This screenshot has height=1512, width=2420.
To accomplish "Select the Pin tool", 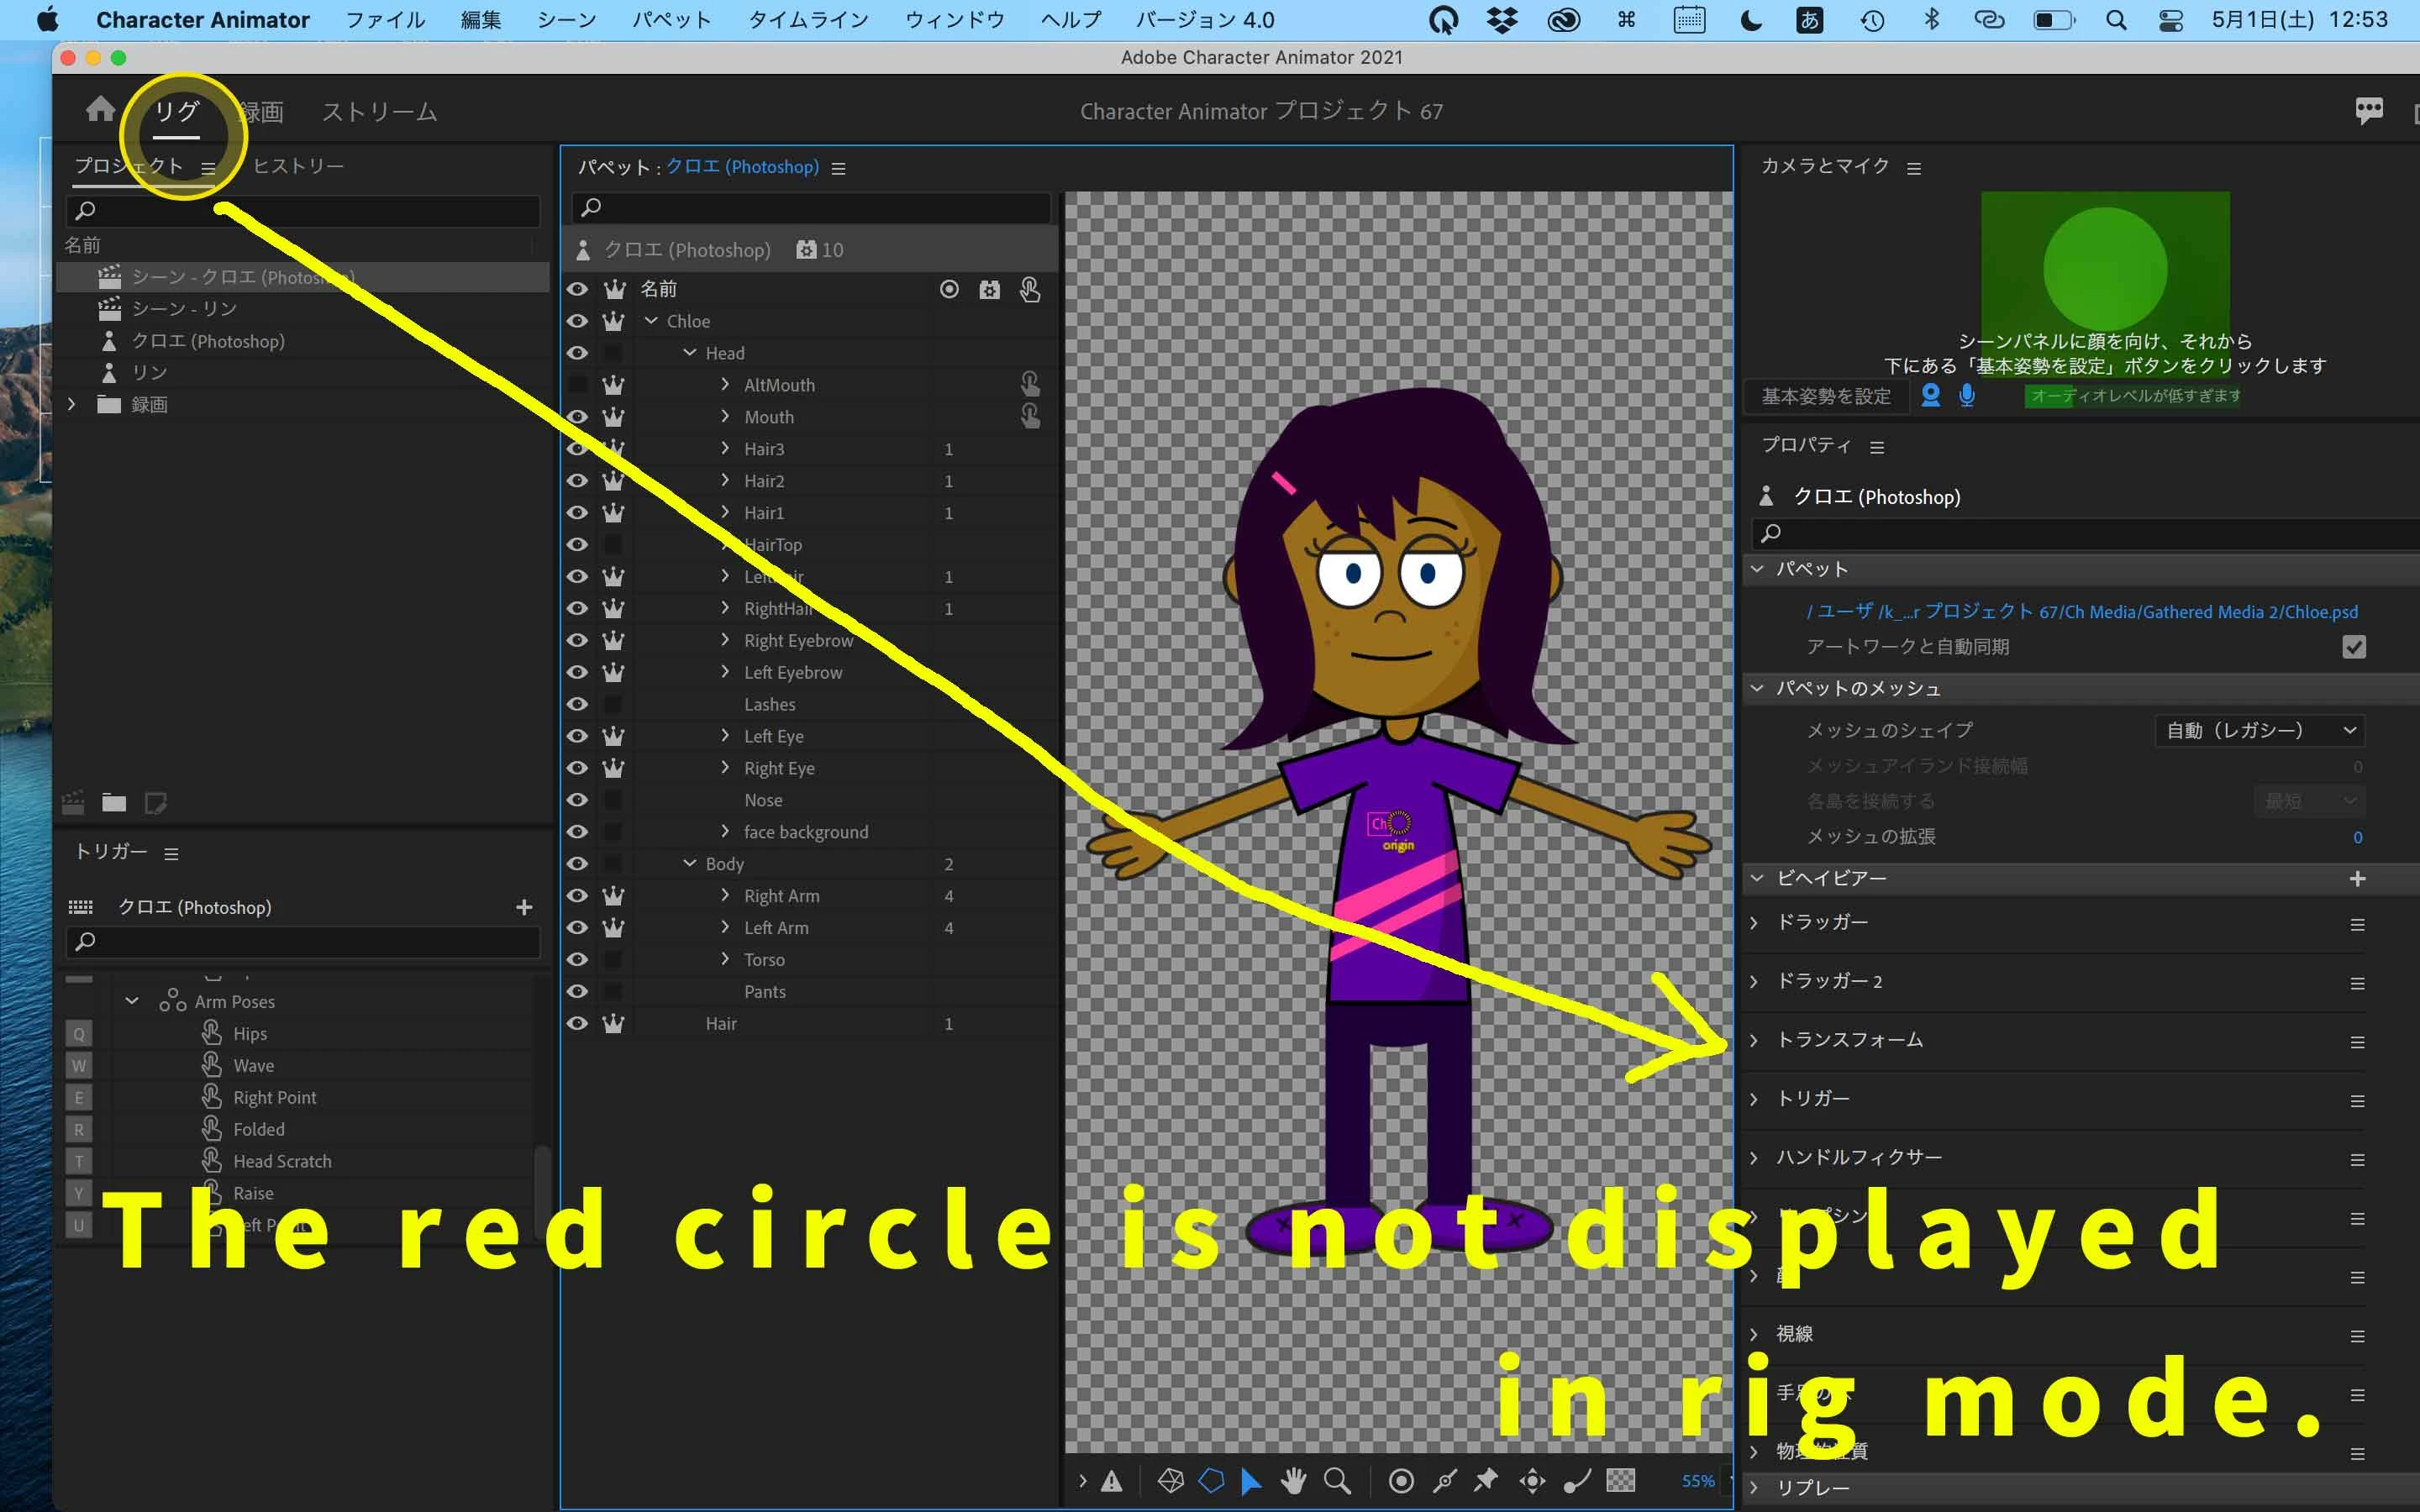I will click(x=1486, y=1480).
